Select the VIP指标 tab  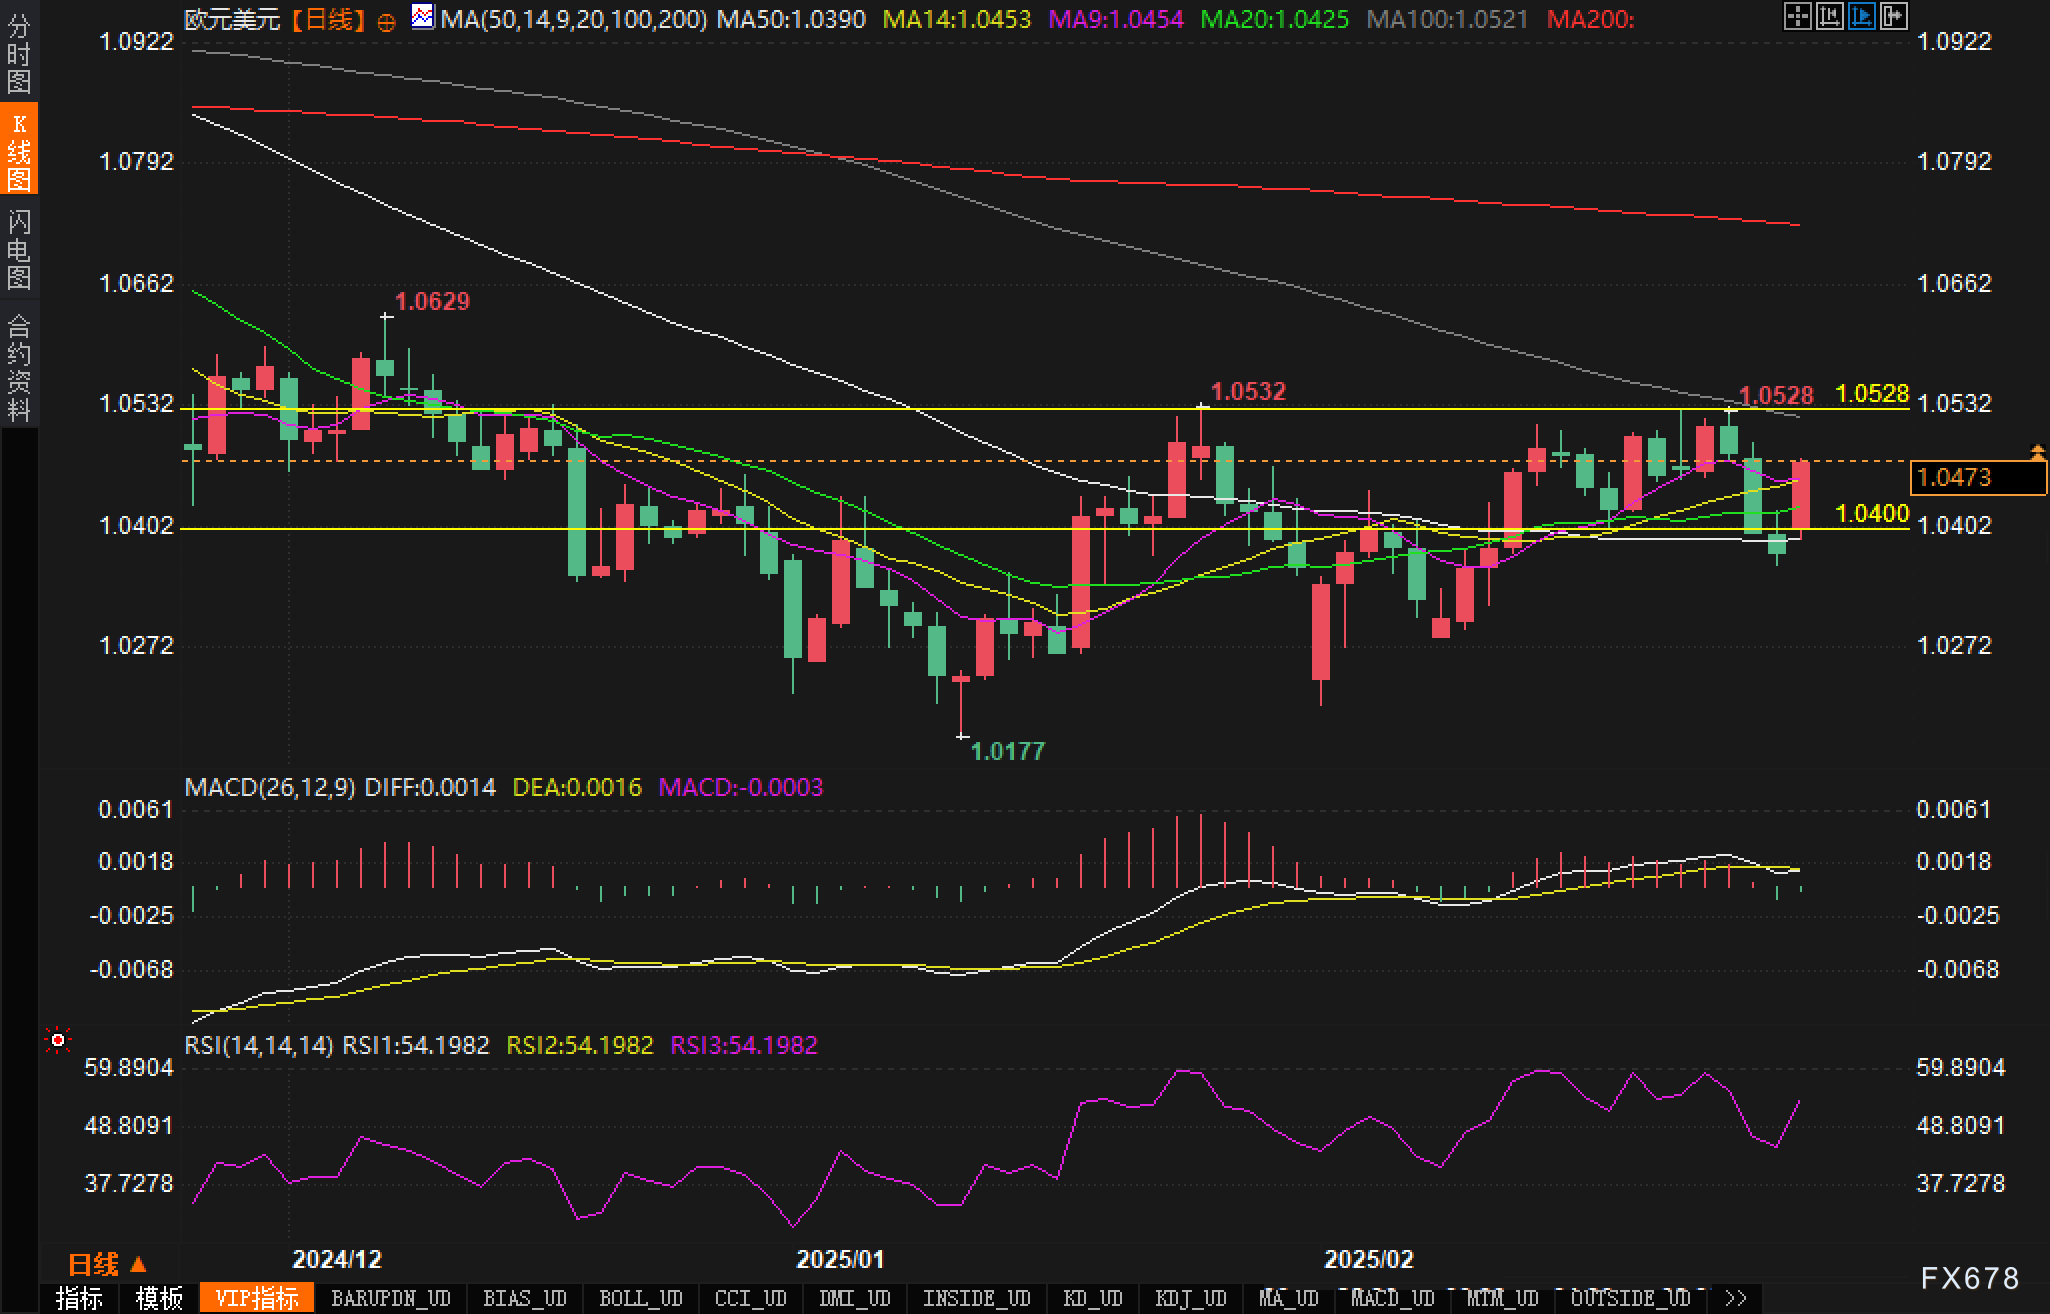[x=257, y=1298]
